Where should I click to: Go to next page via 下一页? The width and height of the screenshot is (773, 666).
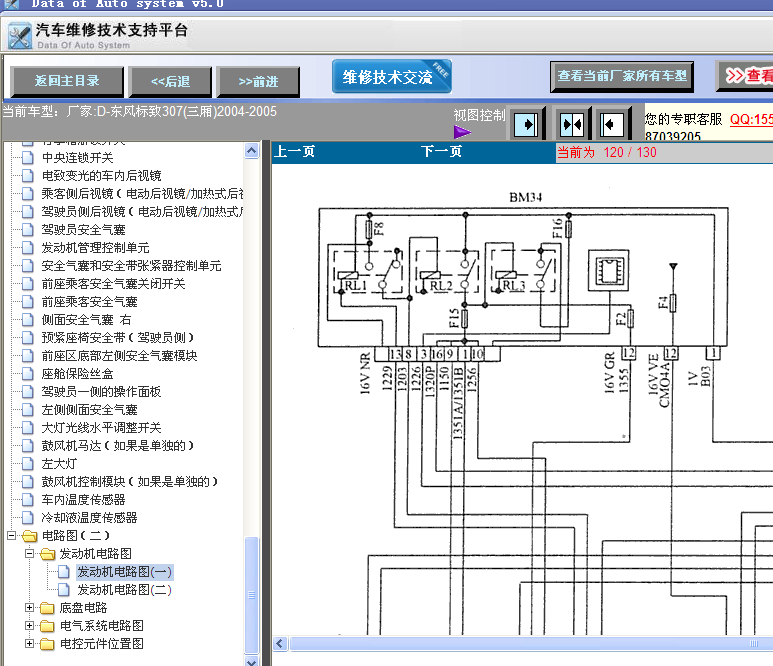pyautogui.click(x=441, y=151)
